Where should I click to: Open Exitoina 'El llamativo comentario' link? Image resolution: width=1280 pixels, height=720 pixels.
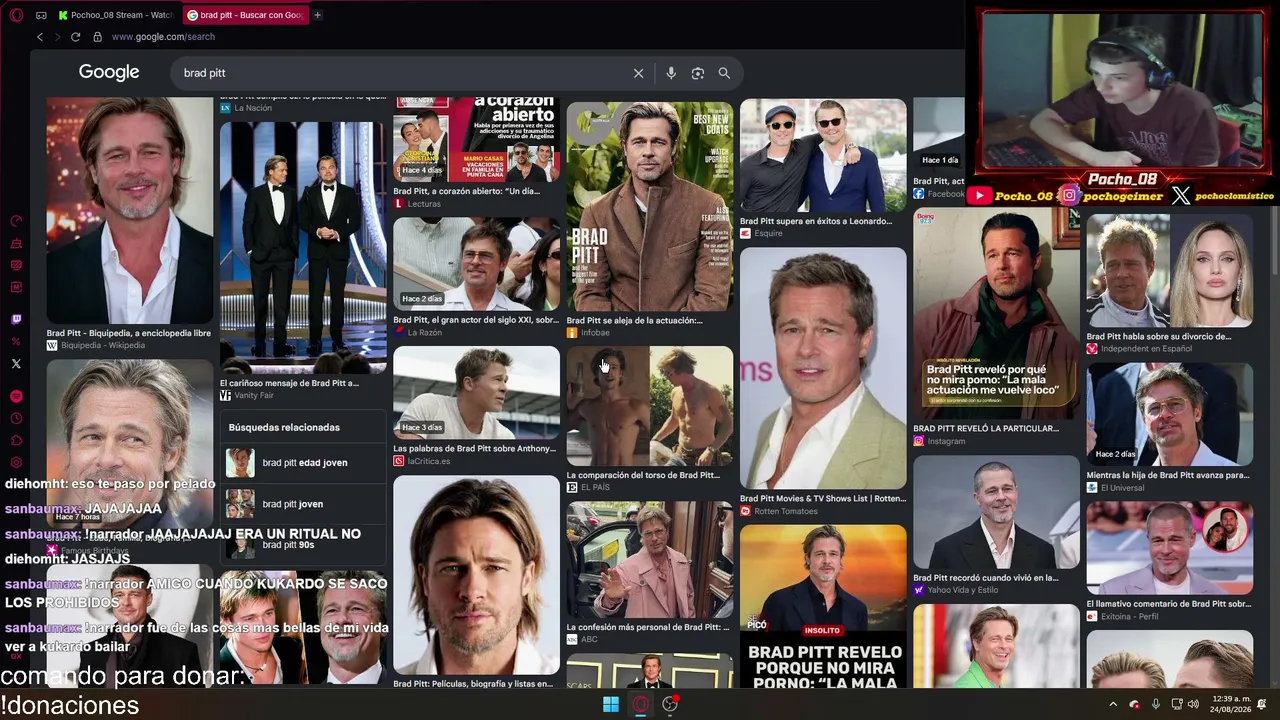tap(1169, 604)
